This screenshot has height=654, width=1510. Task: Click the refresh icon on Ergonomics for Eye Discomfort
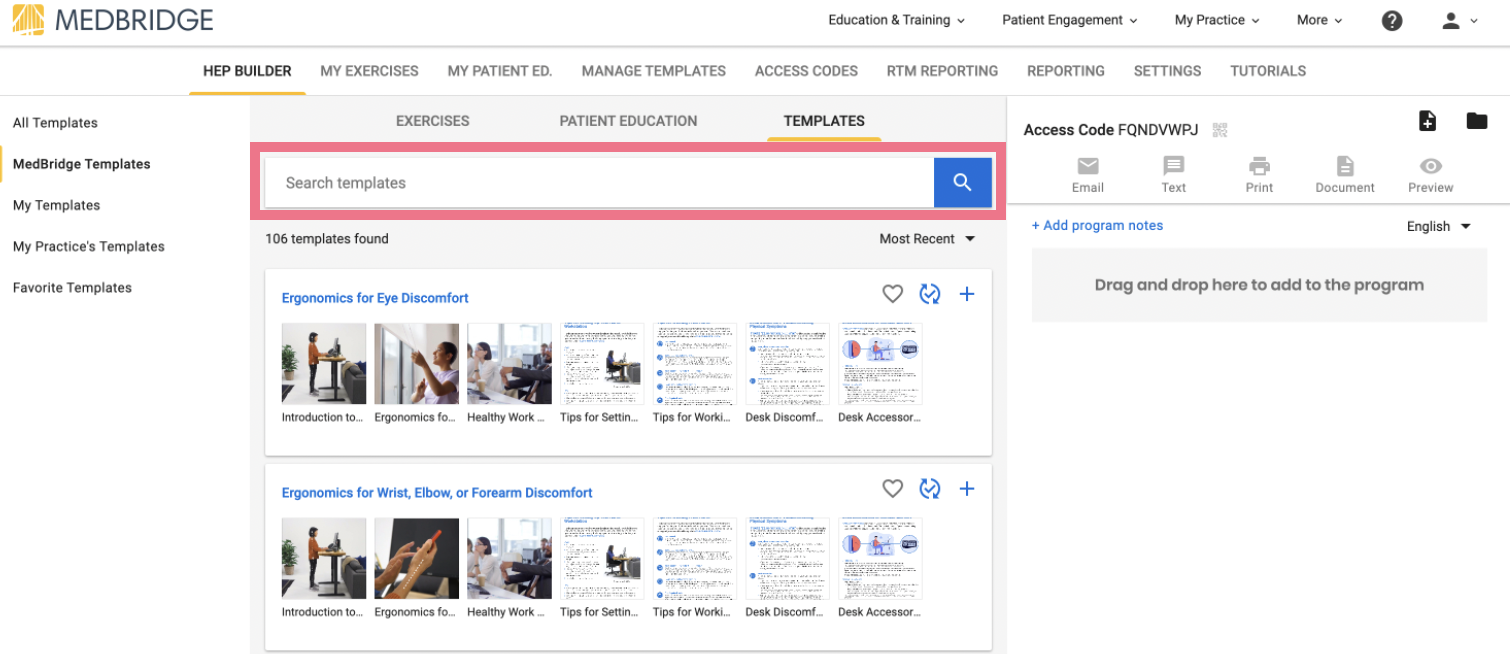click(x=930, y=294)
